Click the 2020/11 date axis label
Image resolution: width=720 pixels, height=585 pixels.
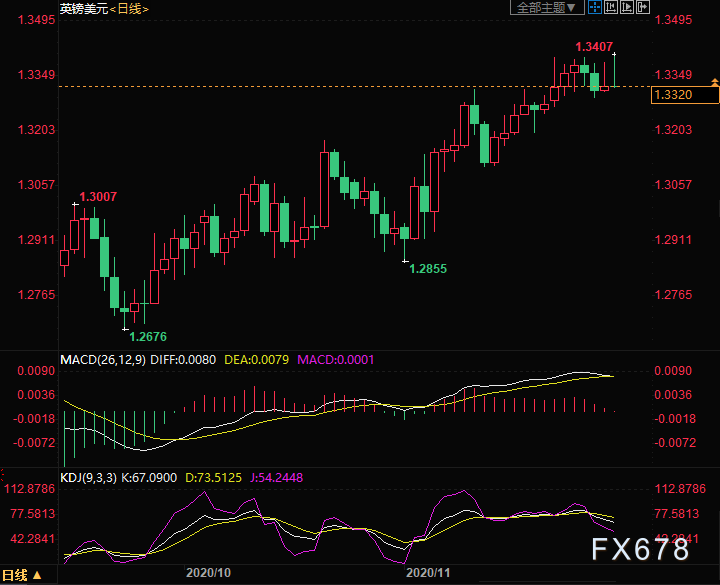click(428, 573)
